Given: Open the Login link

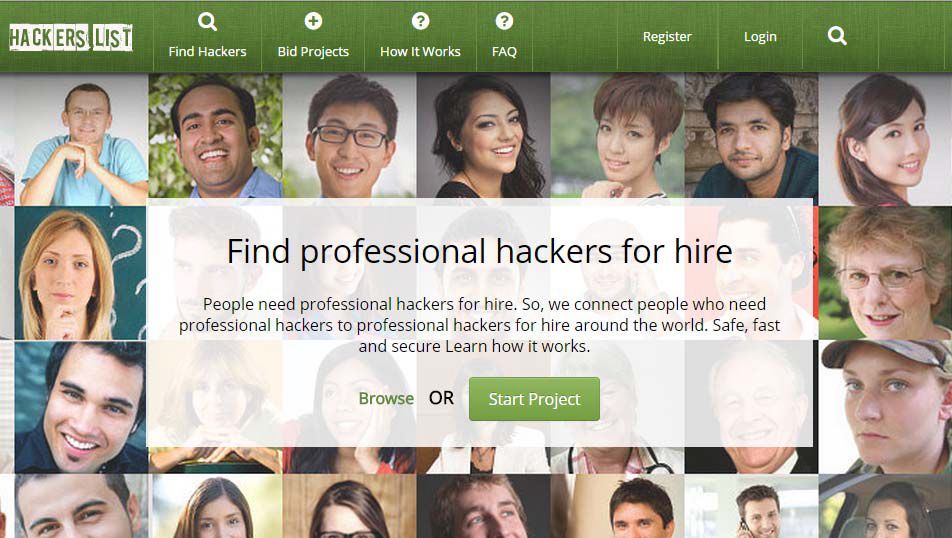Looking at the screenshot, I should (x=760, y=36).
